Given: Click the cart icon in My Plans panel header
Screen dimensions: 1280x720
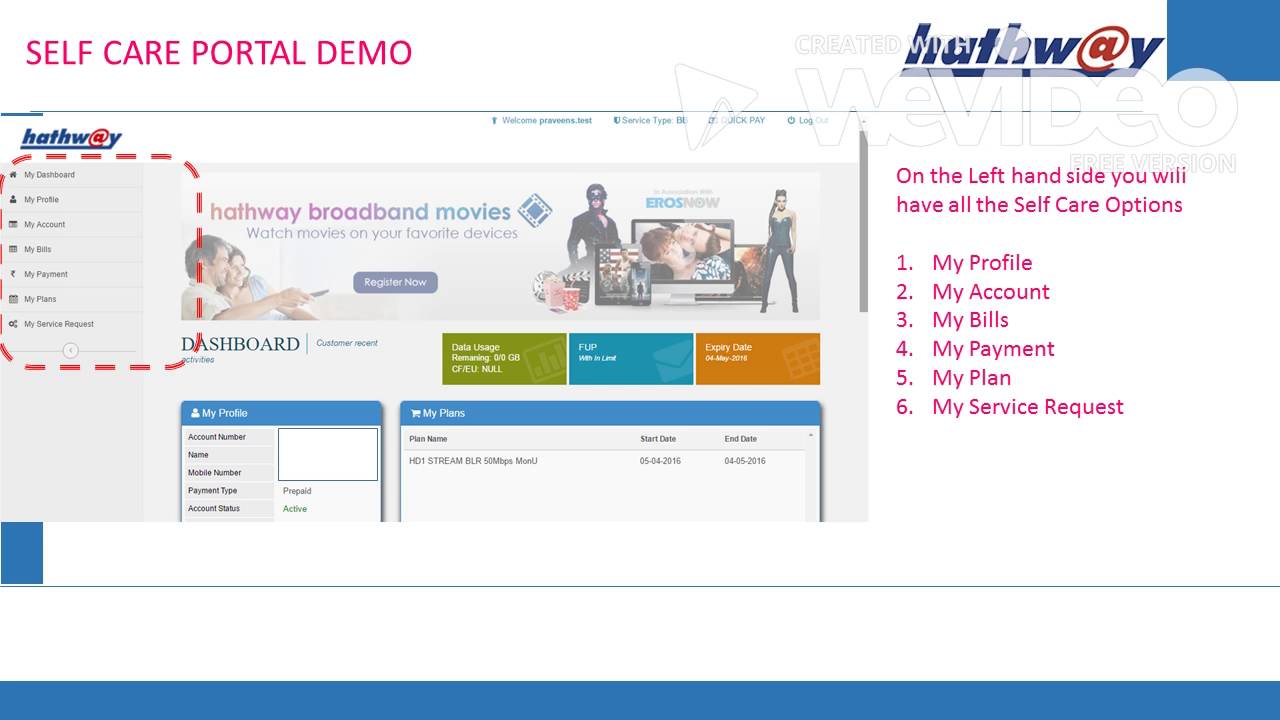Looking at the screenshot, I should pos(415,413).
